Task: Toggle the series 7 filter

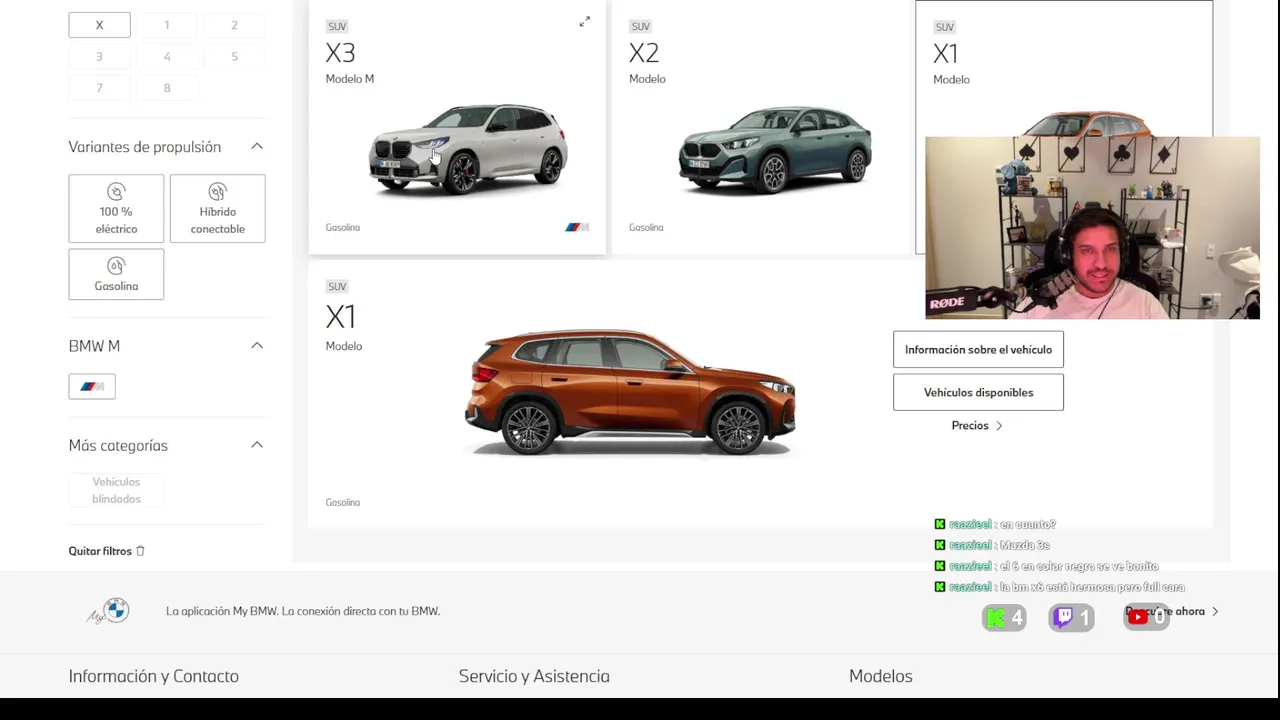Action: pos(99,88)
